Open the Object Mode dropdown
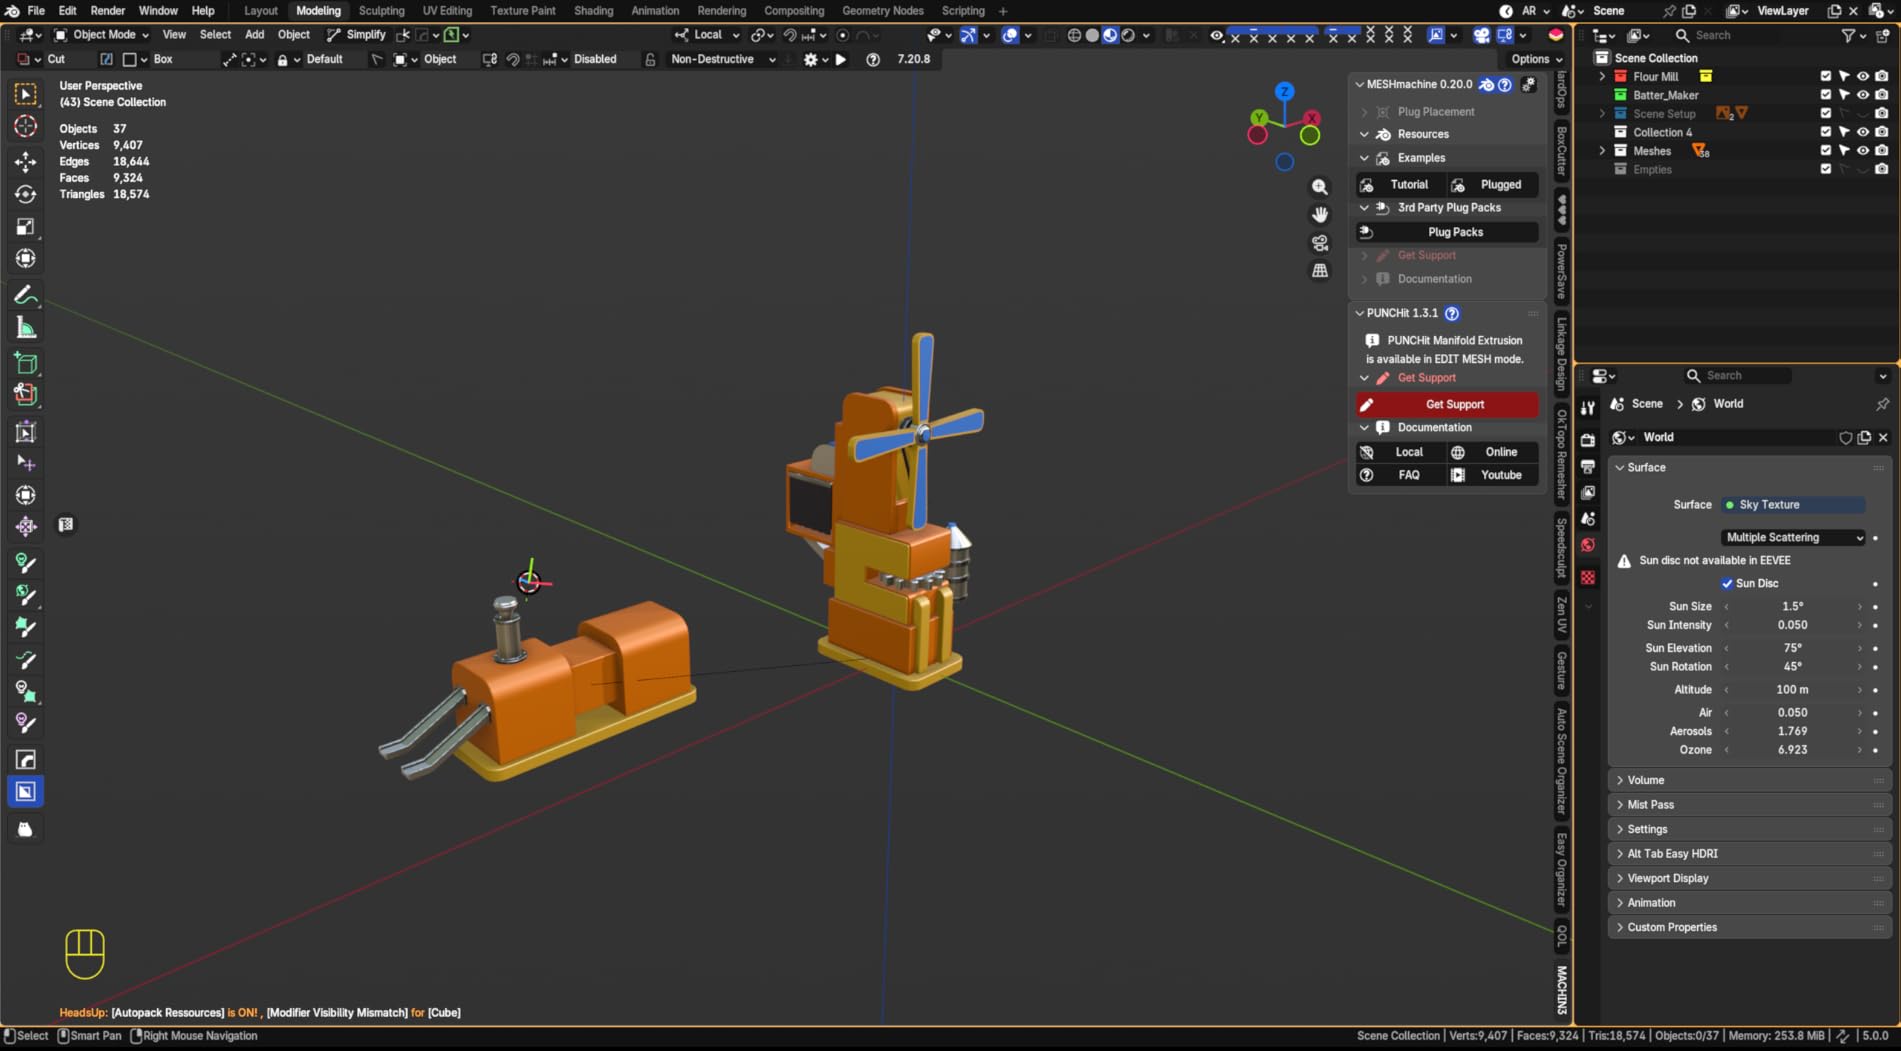 101,35
